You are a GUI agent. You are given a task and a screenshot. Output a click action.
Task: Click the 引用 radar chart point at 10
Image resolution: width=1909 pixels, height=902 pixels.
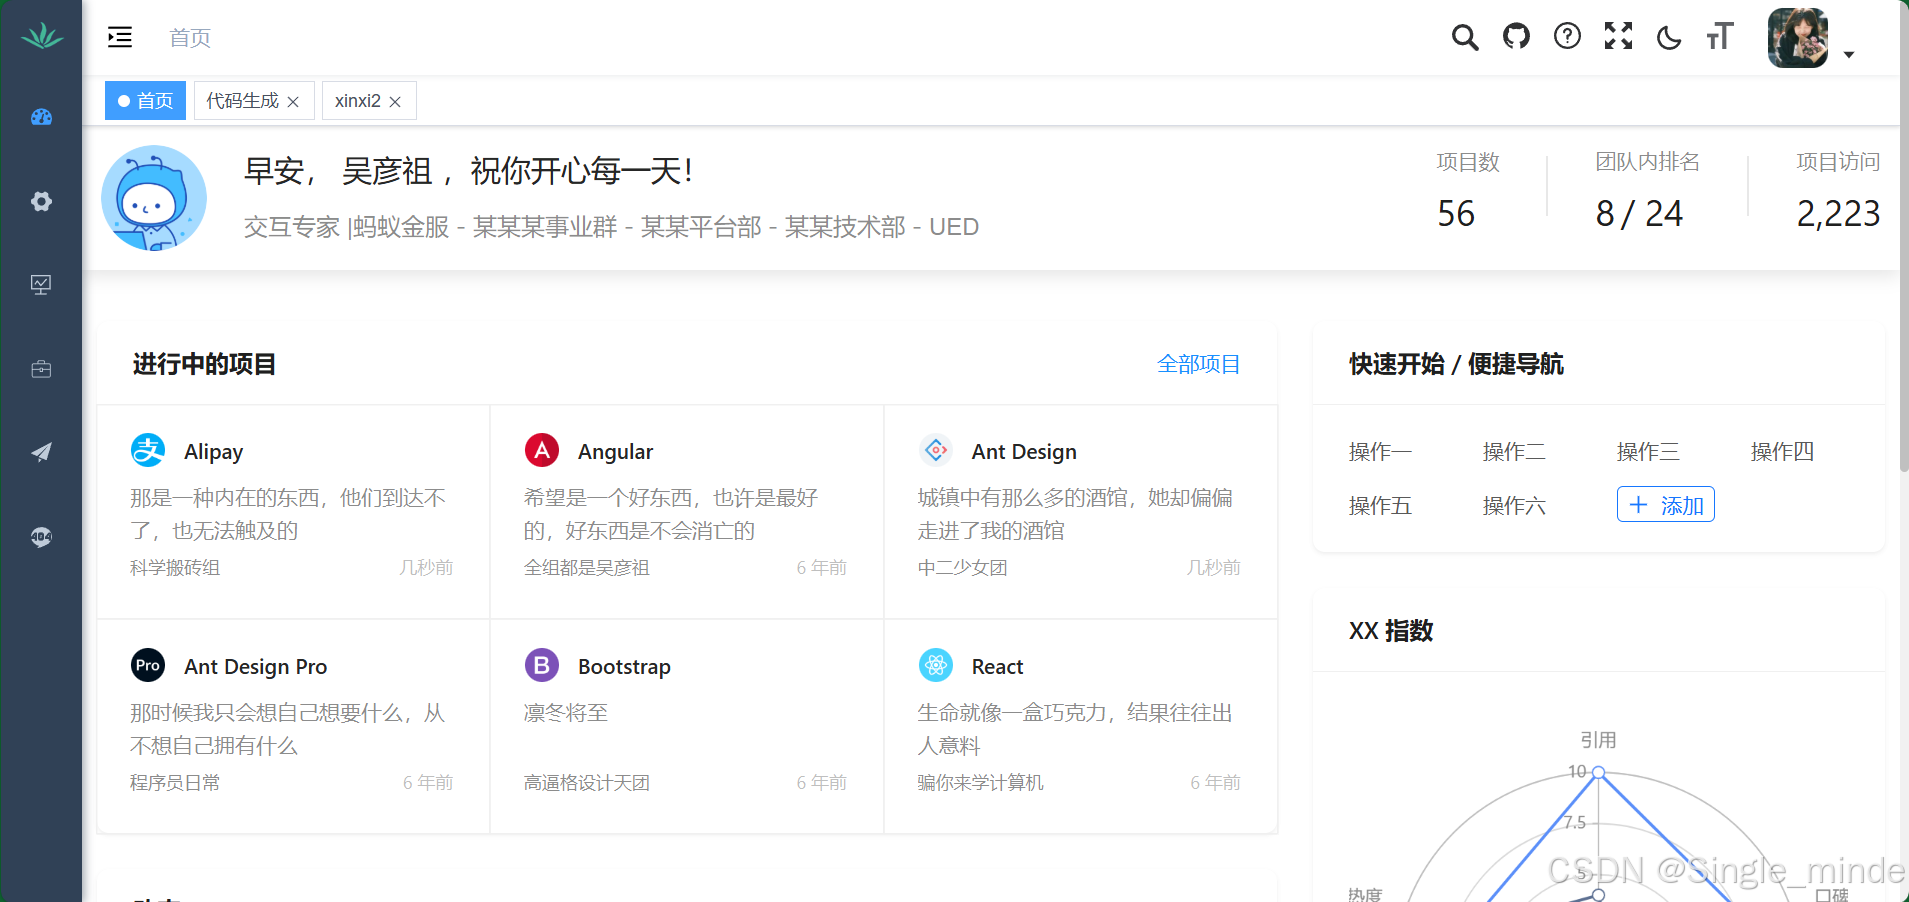pos(1599,772)
